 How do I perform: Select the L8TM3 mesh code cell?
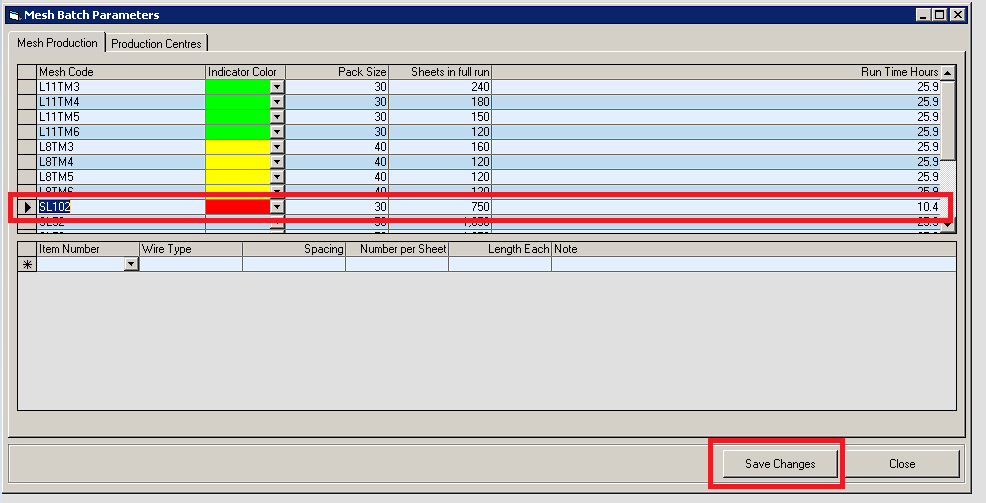[121, 147]
